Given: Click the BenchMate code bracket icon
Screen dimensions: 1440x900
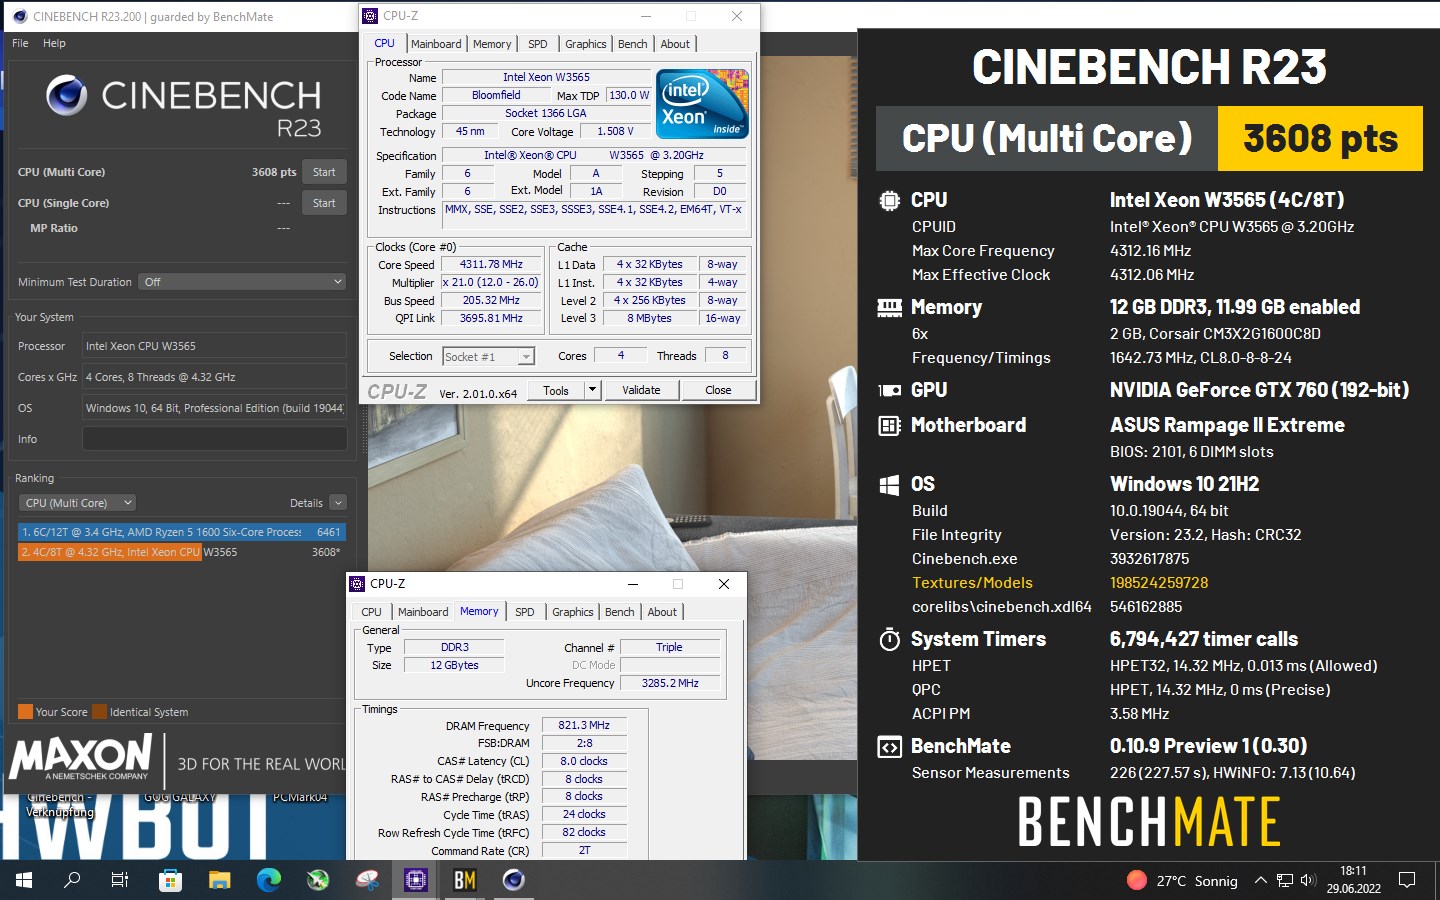Looking at the screenshot, I should (x=889, y=747).
